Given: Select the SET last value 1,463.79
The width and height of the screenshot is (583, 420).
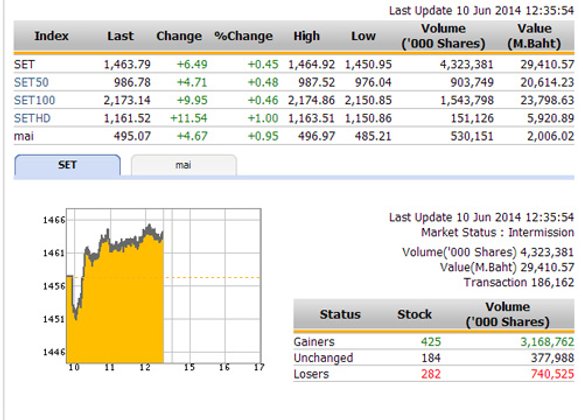Looking at the screenshot, I should click(127, 64).
